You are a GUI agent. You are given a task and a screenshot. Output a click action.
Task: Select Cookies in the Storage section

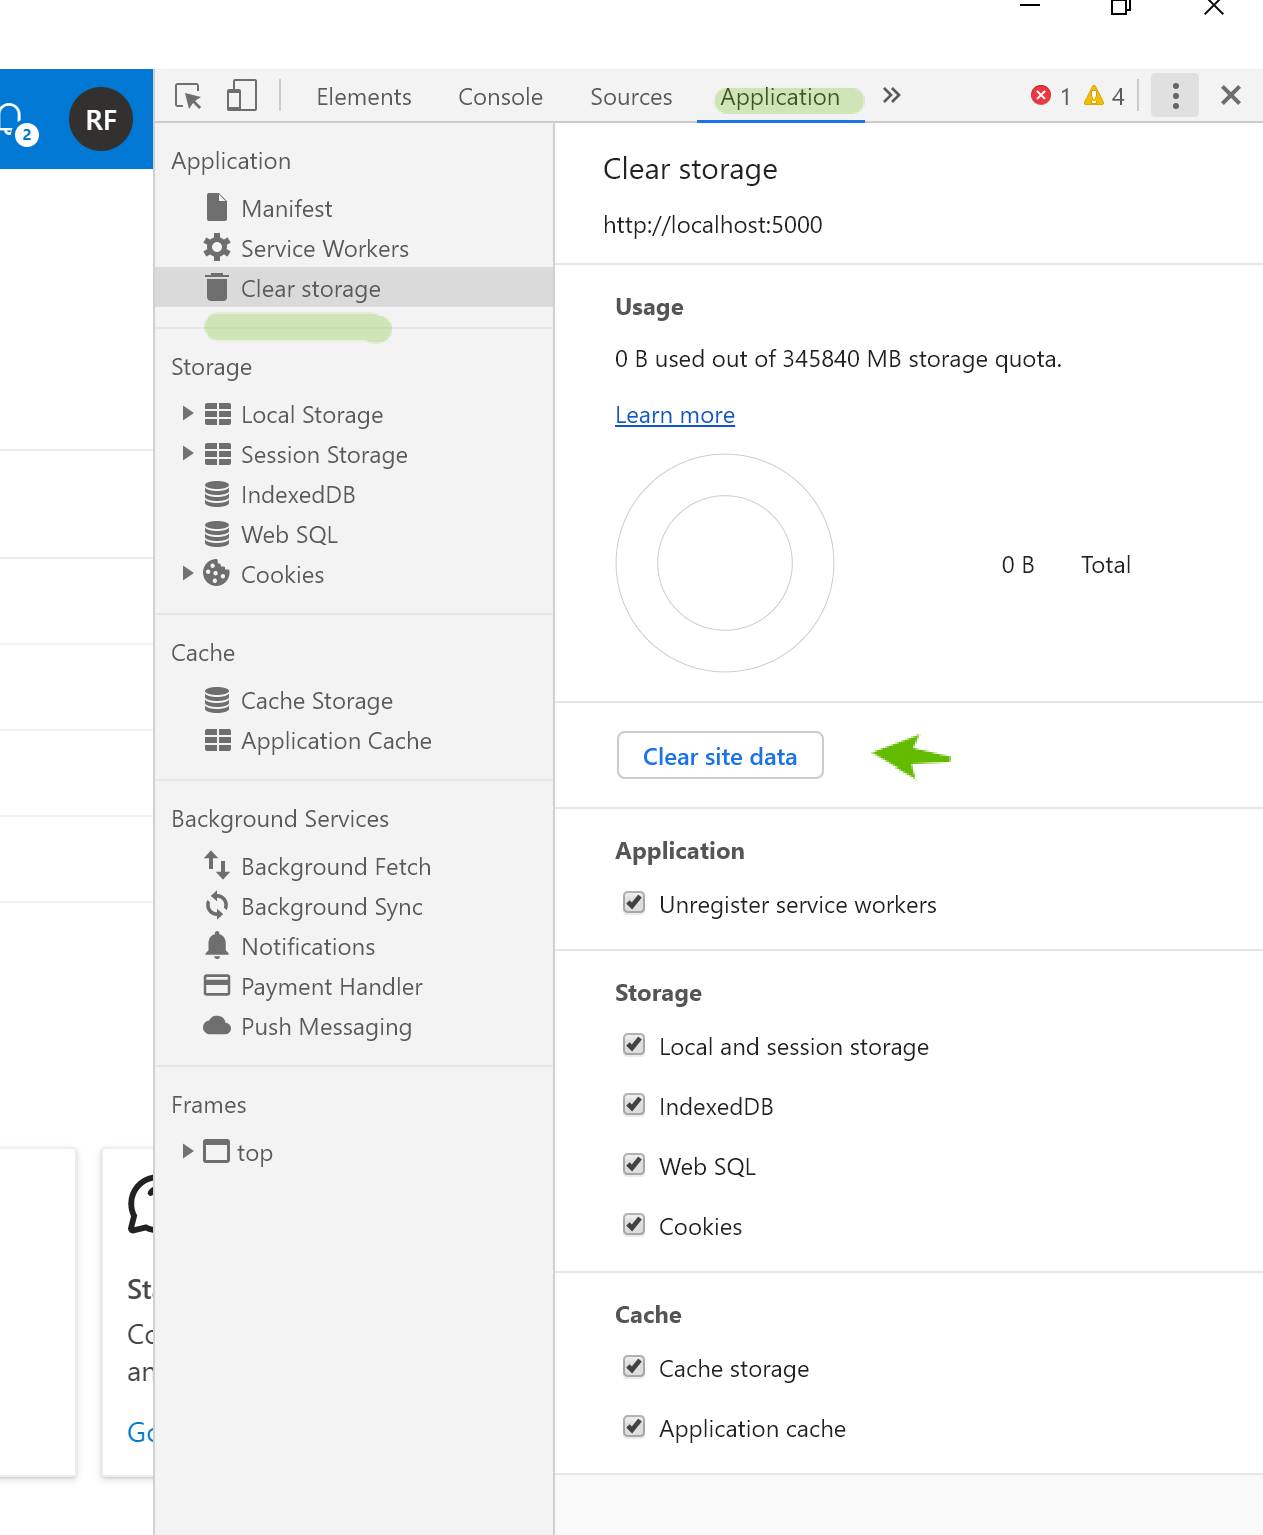282,574
